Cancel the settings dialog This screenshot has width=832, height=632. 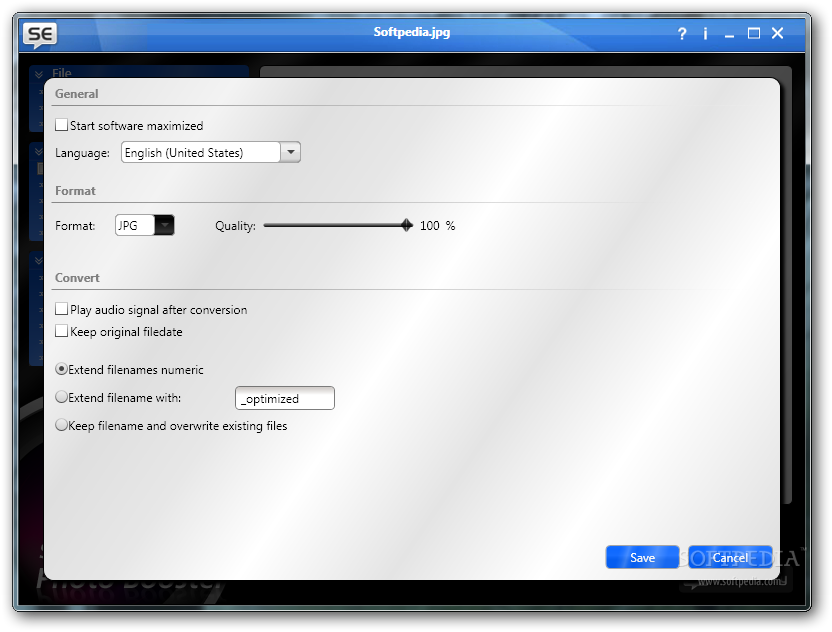730,557
